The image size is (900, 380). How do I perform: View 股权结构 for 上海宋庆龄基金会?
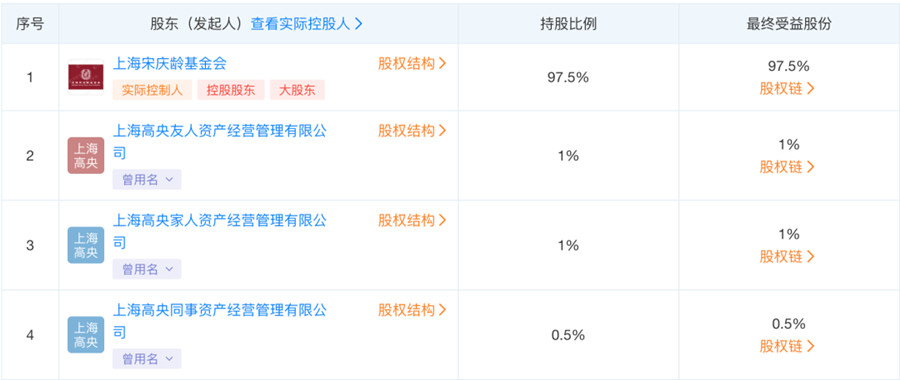click(x=412, y=64)
